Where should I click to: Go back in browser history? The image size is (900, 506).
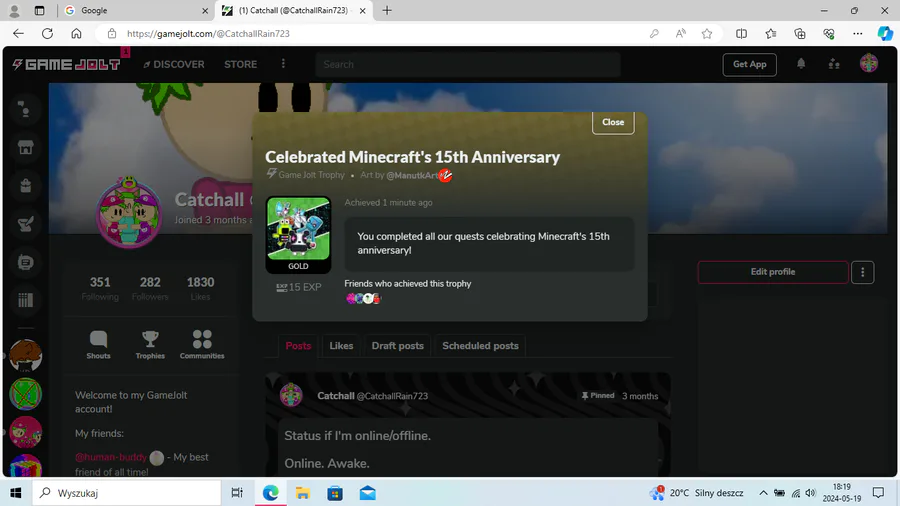18,33
